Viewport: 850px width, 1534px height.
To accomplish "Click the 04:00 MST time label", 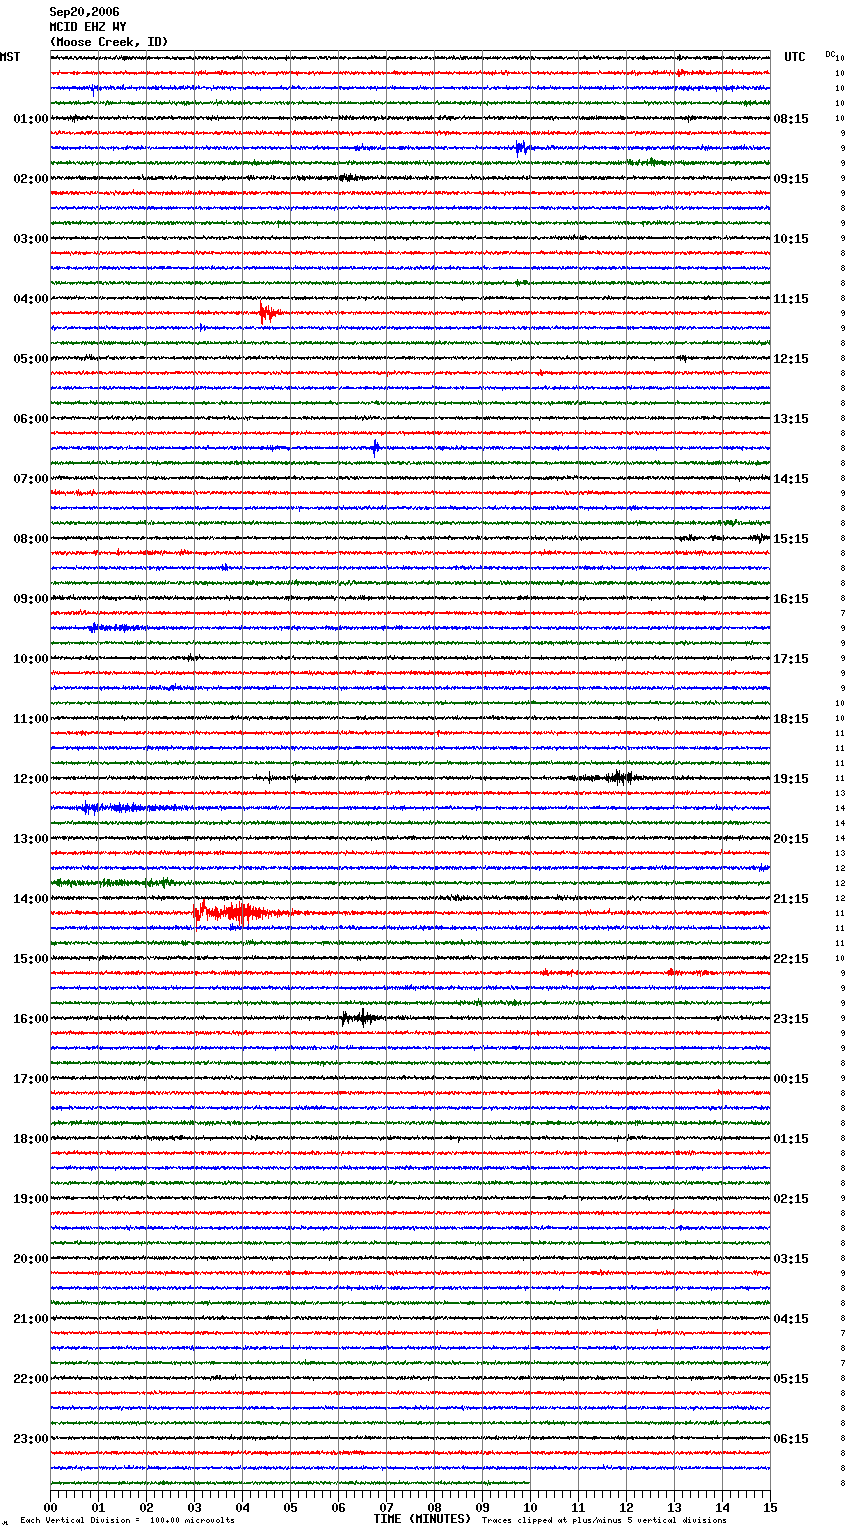I will (x=30, y=299).
